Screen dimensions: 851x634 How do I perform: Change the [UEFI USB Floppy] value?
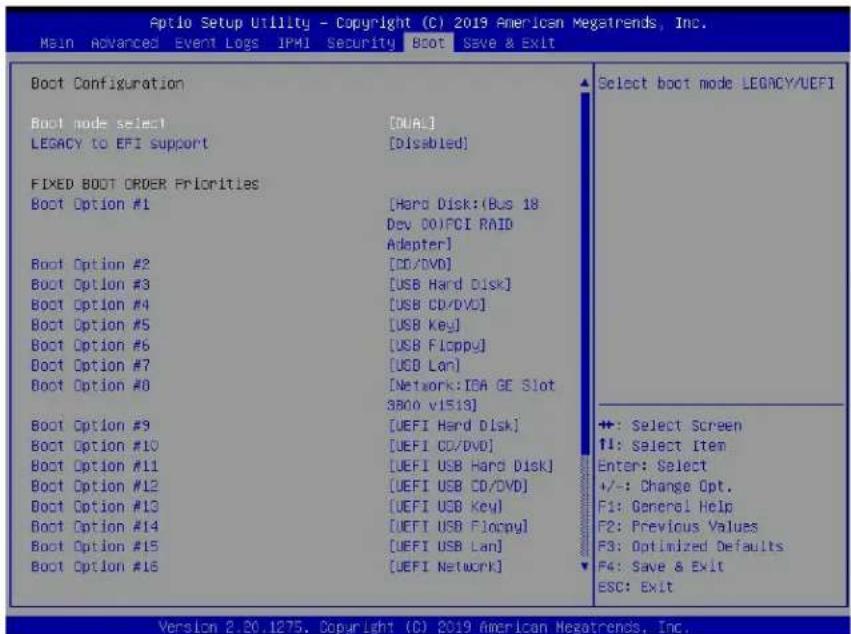[458, 527]
